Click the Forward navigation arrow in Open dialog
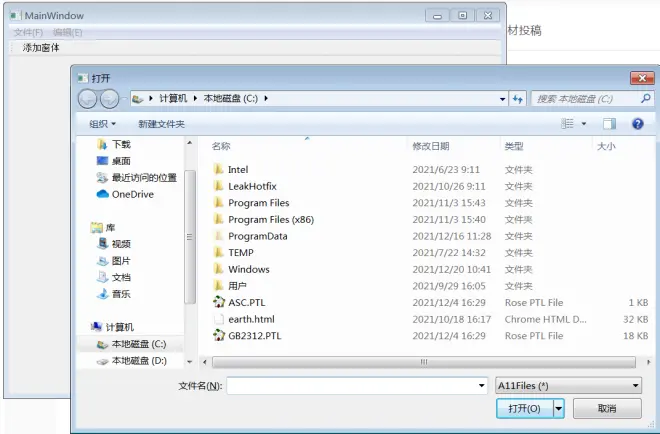The width and height of the screenshot is (660, 434). coord(110,99)
